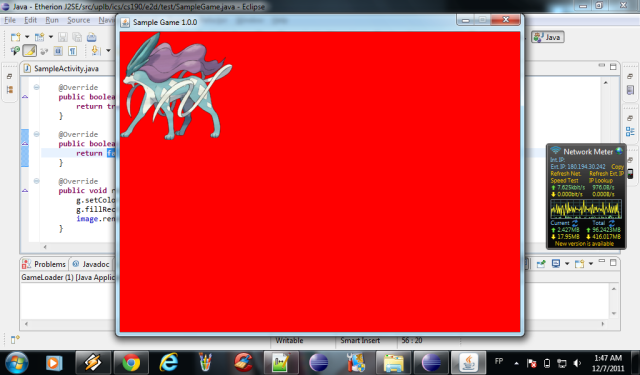Collapse the first @Override method fold marker
The image size is (640, 375).
tap(36, 87)
